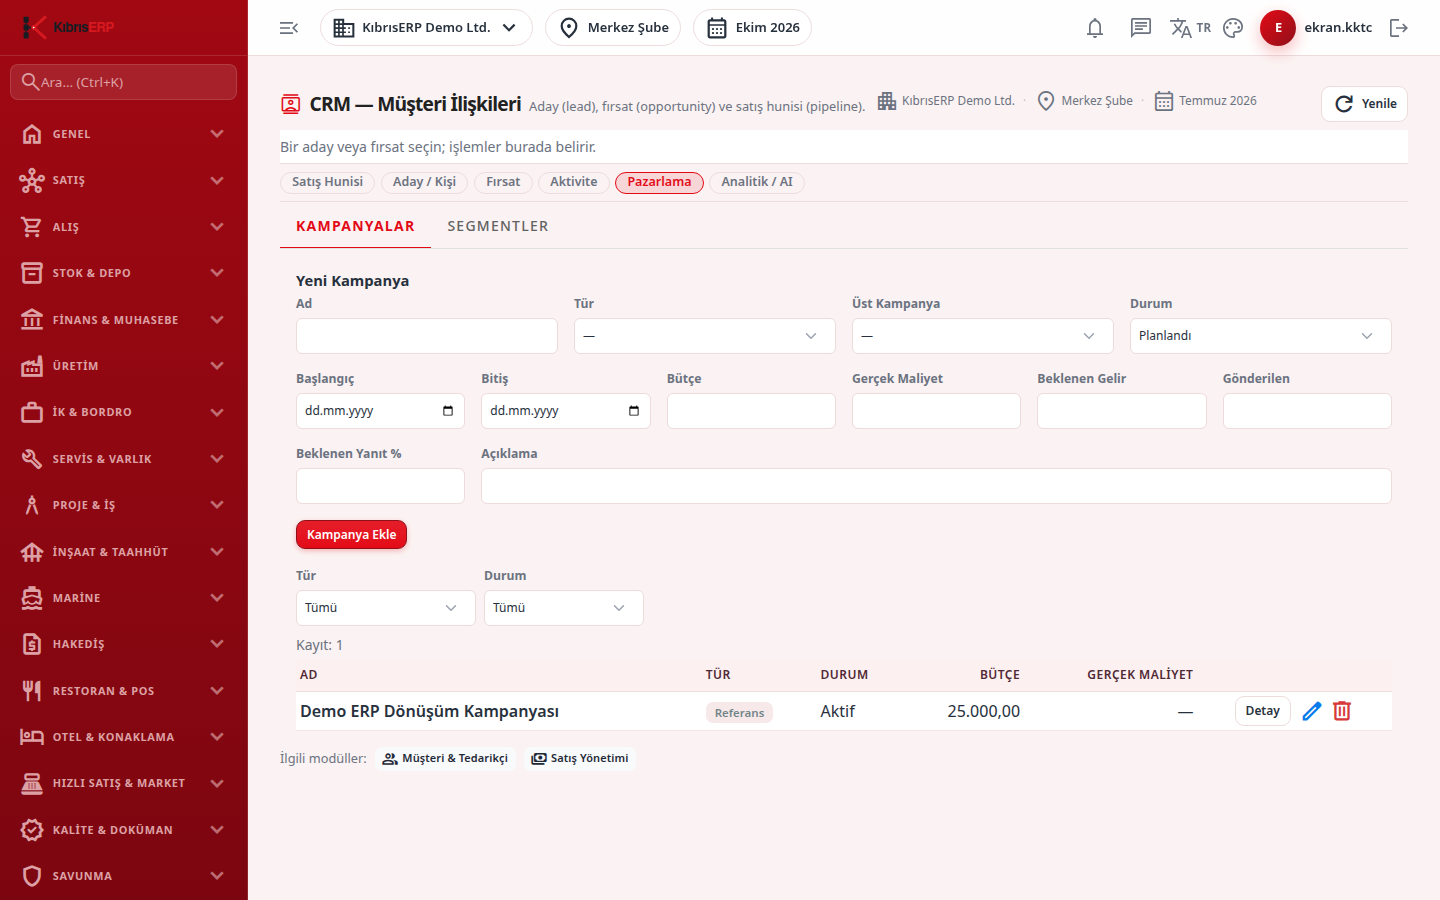Click the Kampanya Ekle button
The width and height of the screenshot is (1440, 900).
coord(351,535)
